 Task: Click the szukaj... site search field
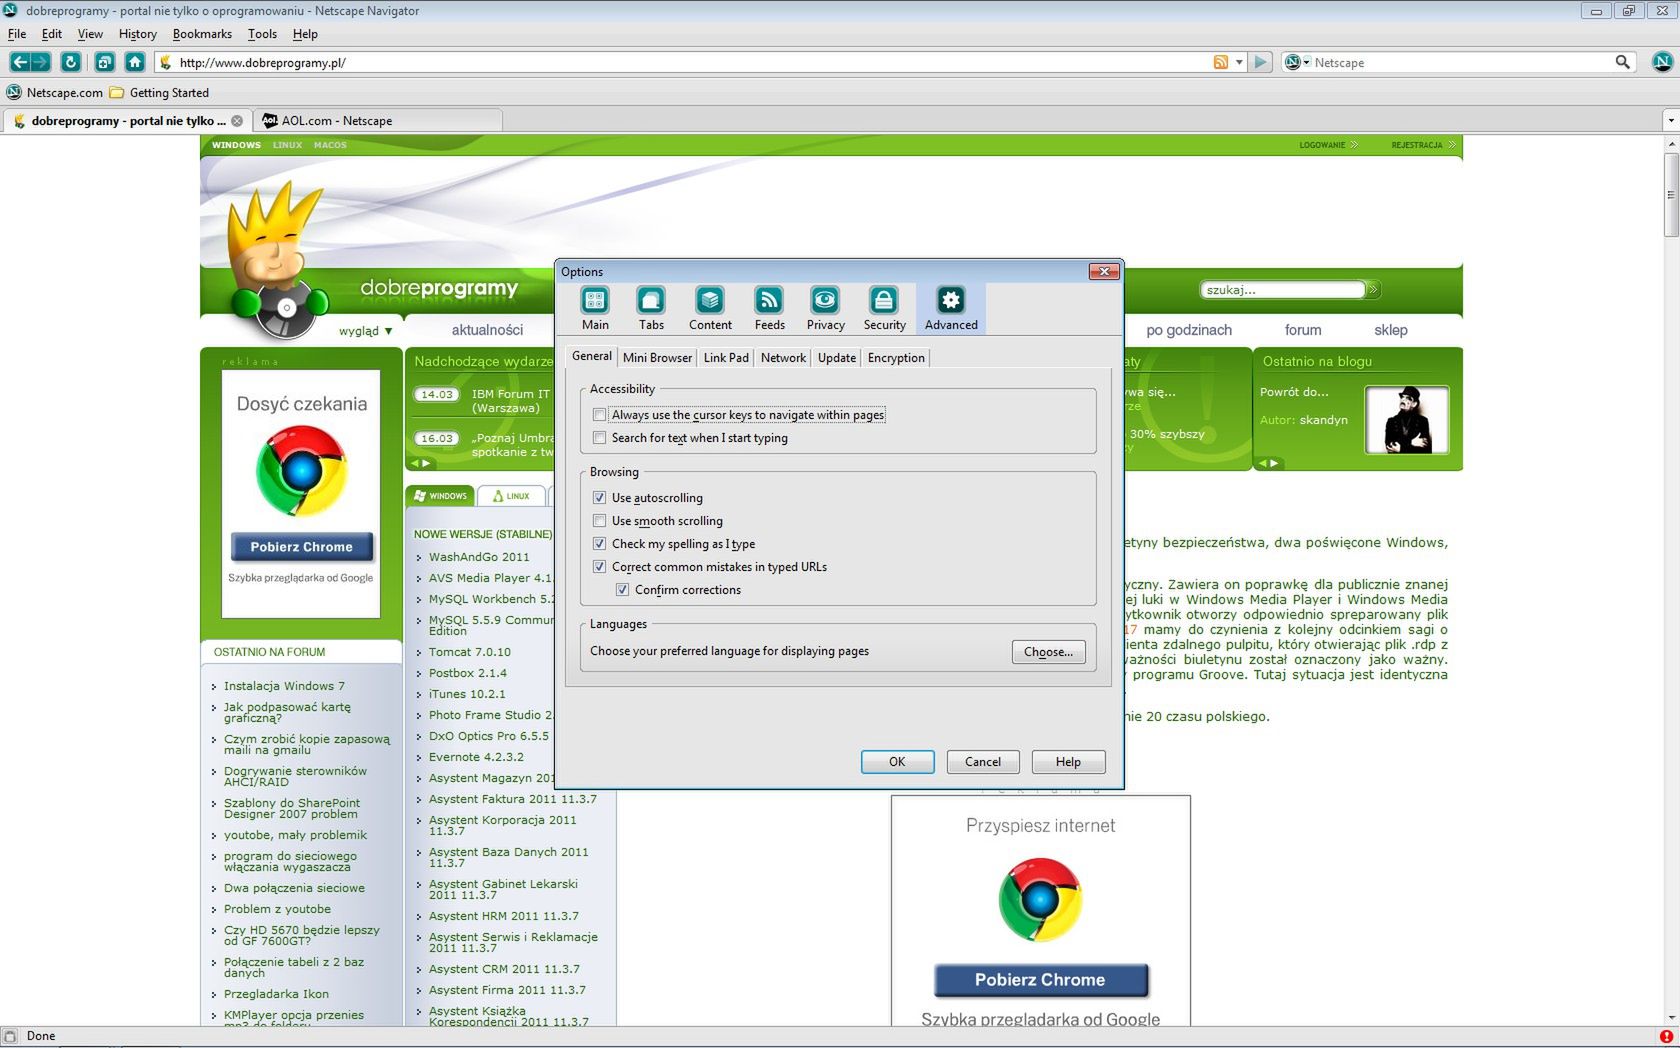click(x=1282, y=290)
